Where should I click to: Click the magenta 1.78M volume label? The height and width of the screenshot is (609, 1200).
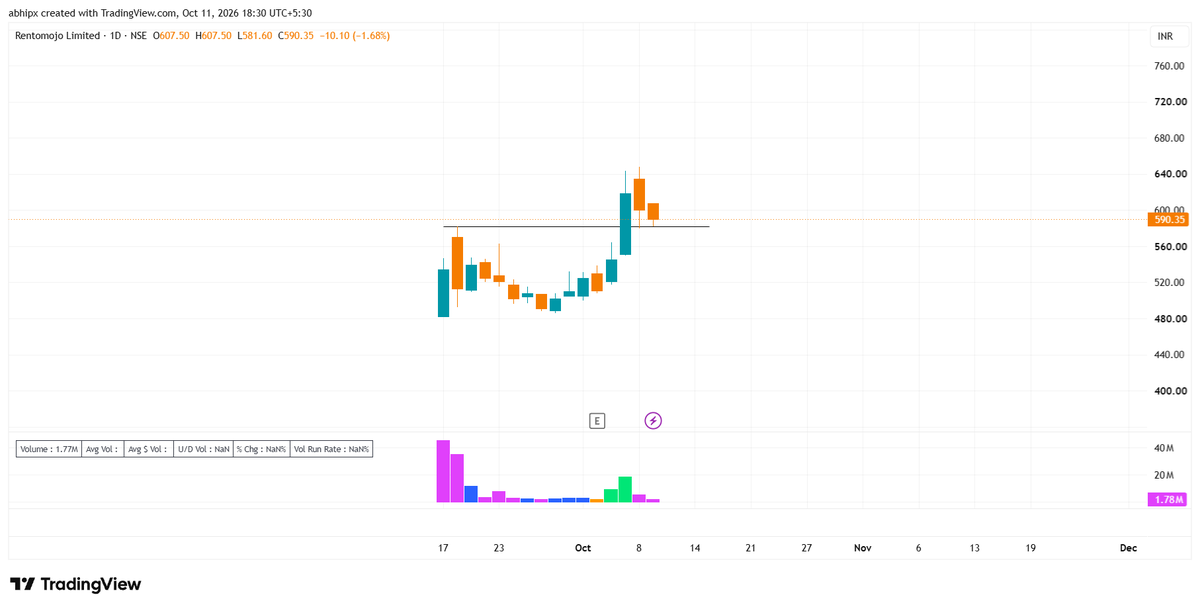tap(1168, 499)
